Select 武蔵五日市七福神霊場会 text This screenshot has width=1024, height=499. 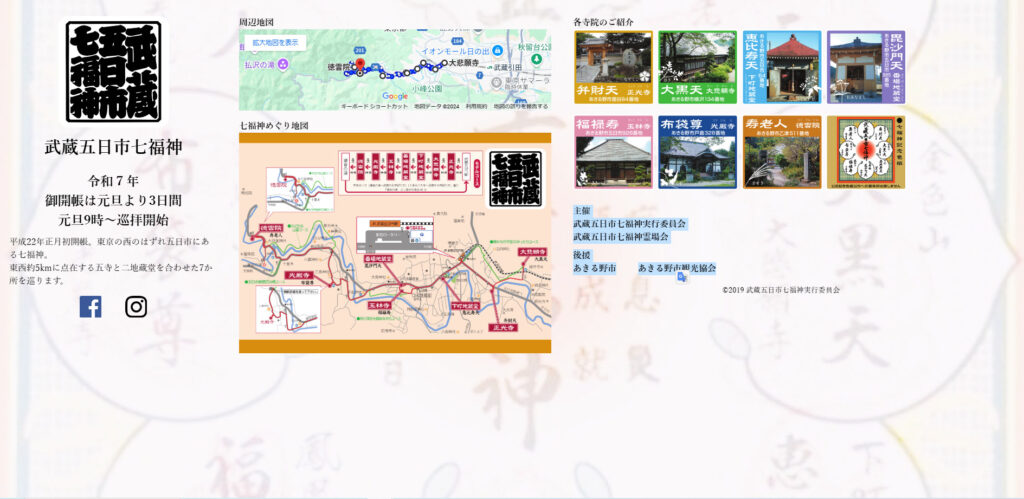[x=621, y=236]
